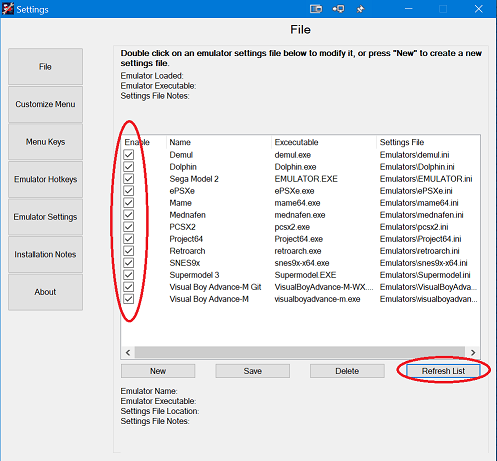
Task: Minimize the Settings window
Action: (408, 9)
